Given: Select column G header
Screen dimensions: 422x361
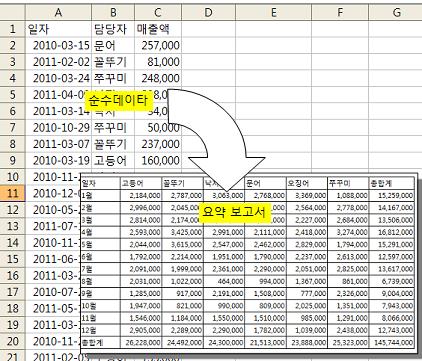Looking at the screenshot, I should tap(395, 13).
